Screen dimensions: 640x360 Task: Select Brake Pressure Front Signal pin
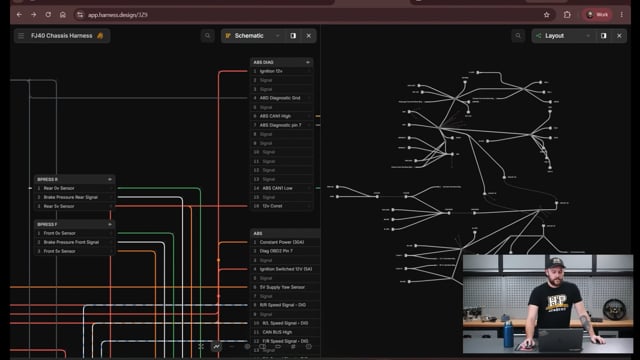pos(75,242)
